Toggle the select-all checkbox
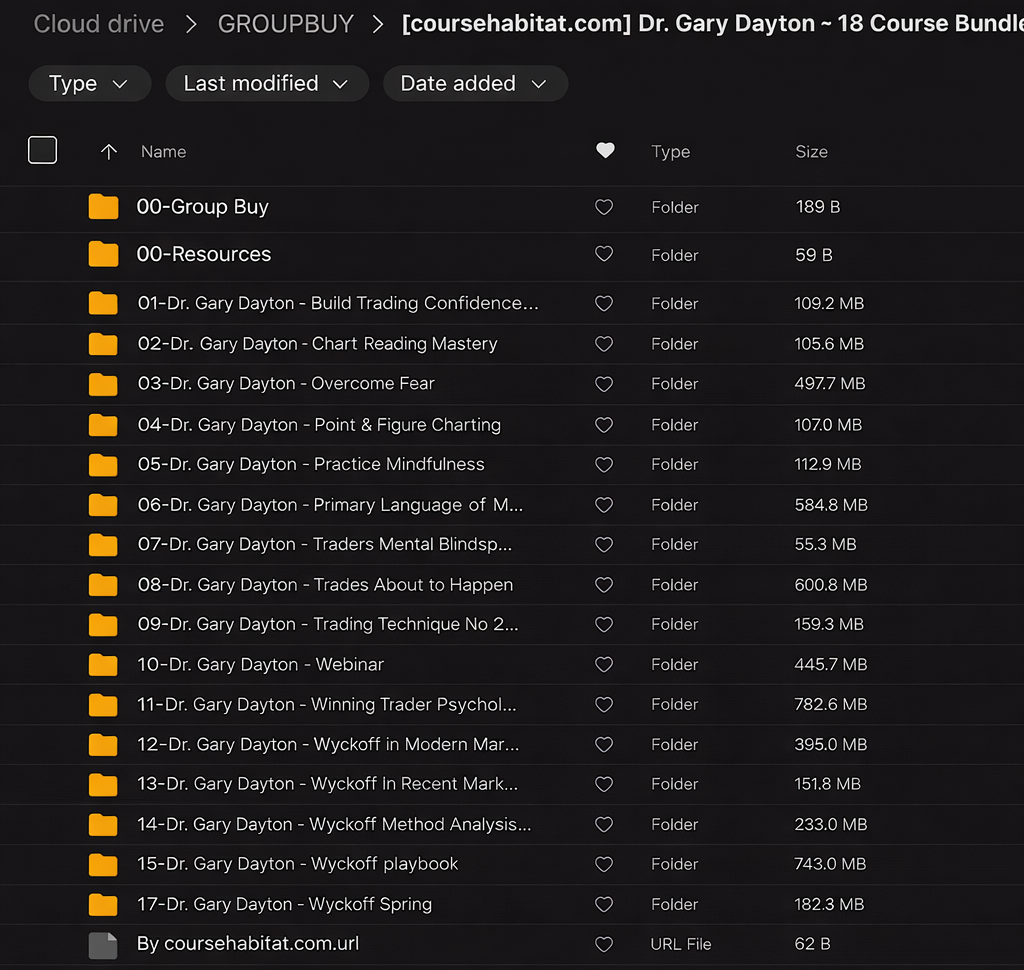The width and height of the screenshot is (1024, 970). coord(43,151)
